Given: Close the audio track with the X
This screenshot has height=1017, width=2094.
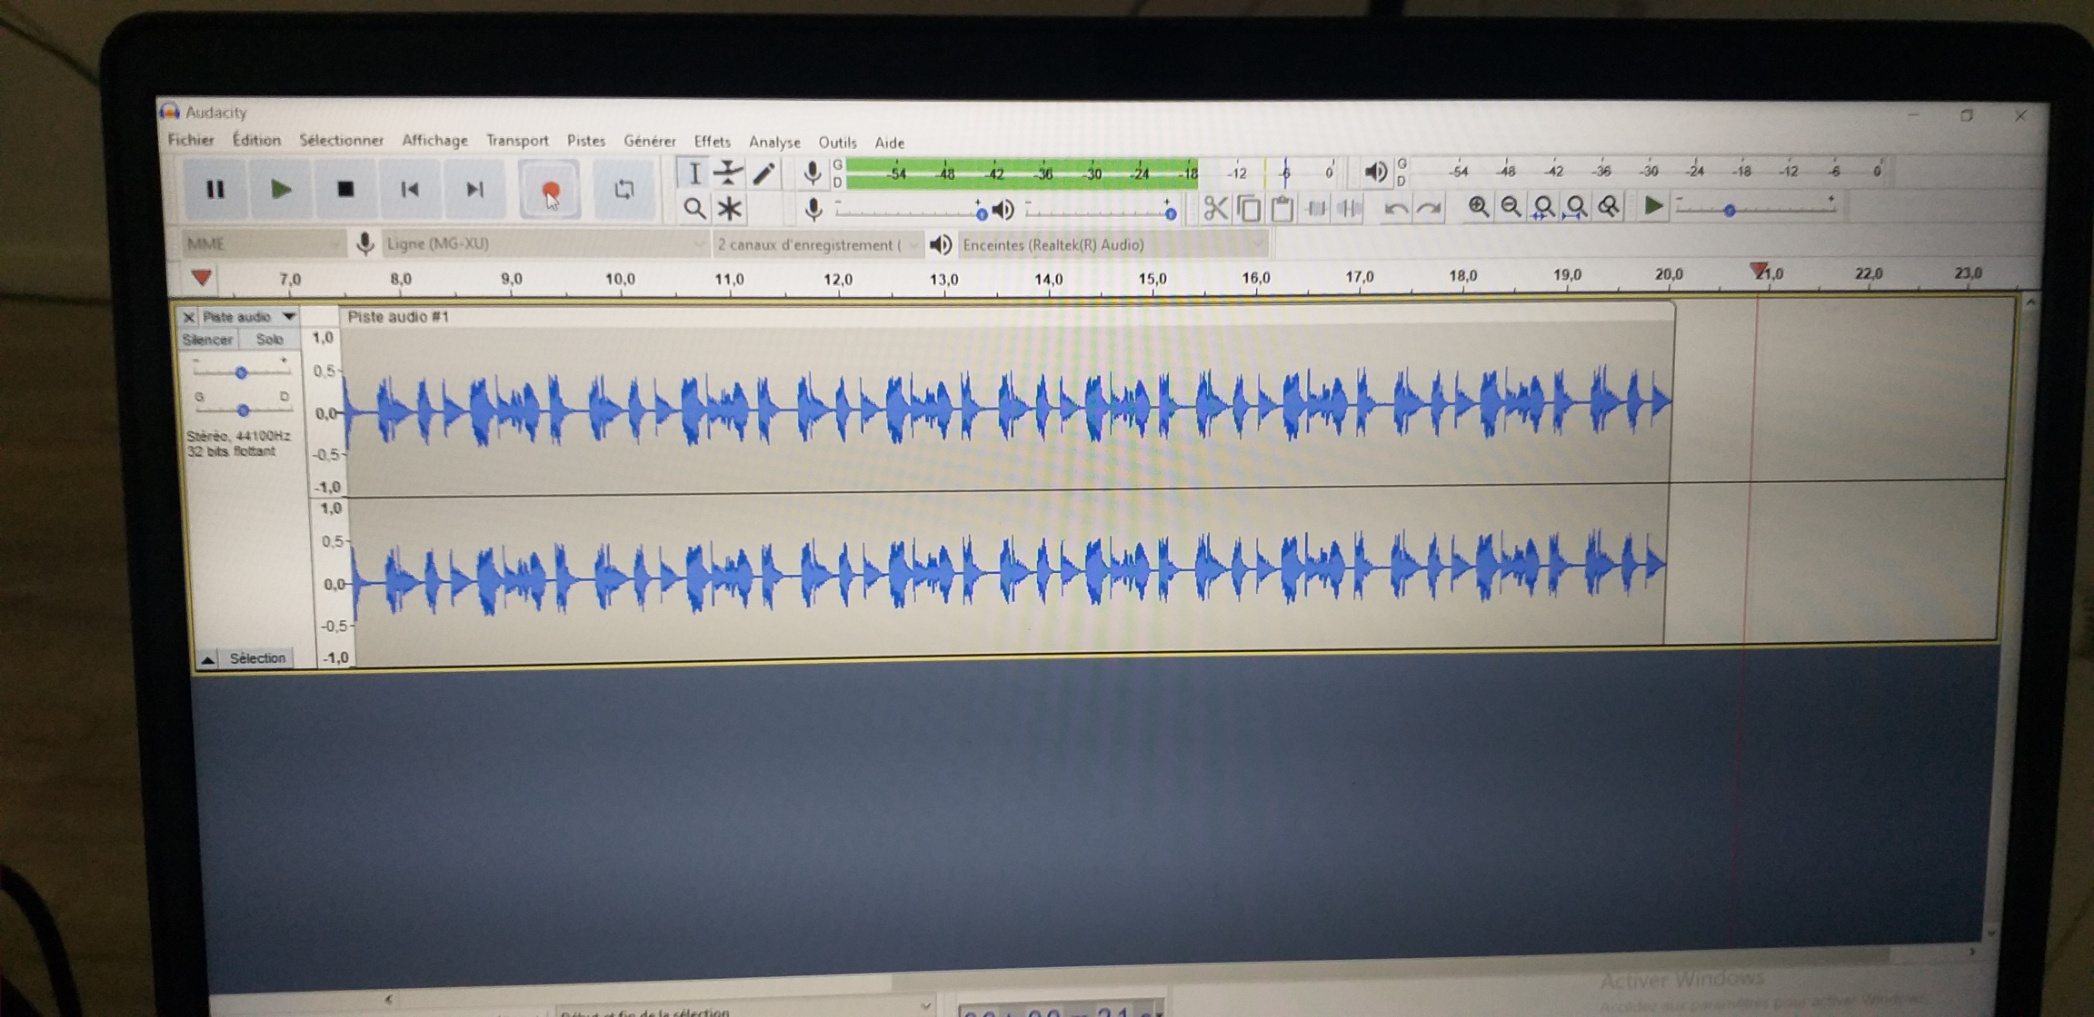Looking at the screenshot, I should point(188,317).
